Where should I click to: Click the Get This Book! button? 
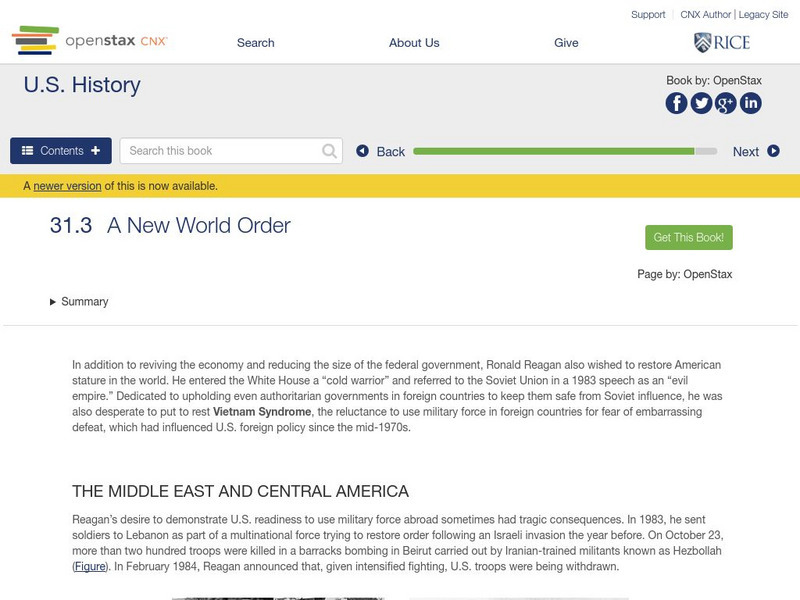(689, 237)
